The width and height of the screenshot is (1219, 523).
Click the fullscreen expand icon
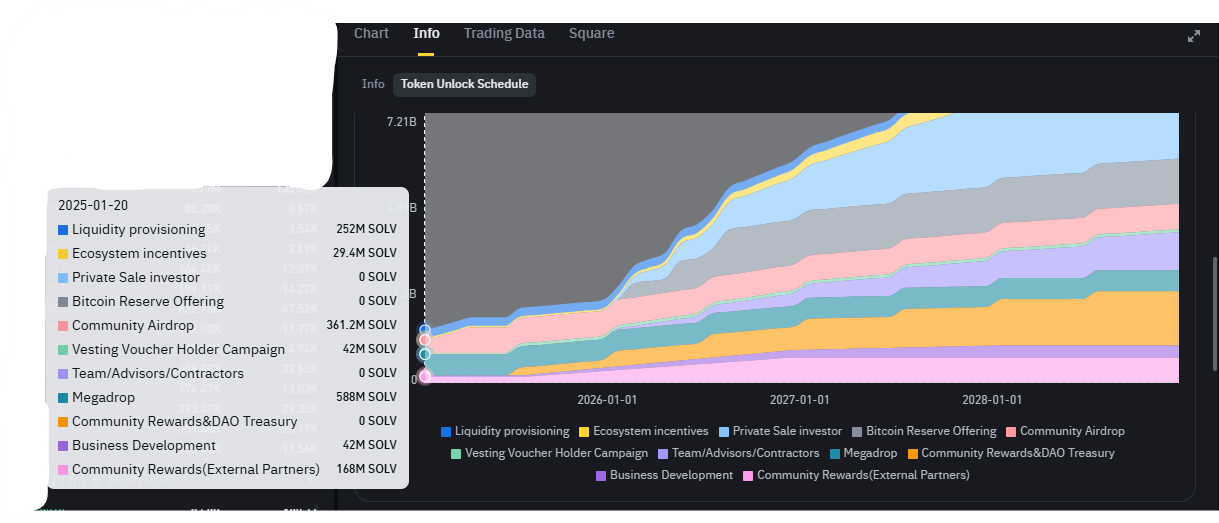(x=1193, y=35)
